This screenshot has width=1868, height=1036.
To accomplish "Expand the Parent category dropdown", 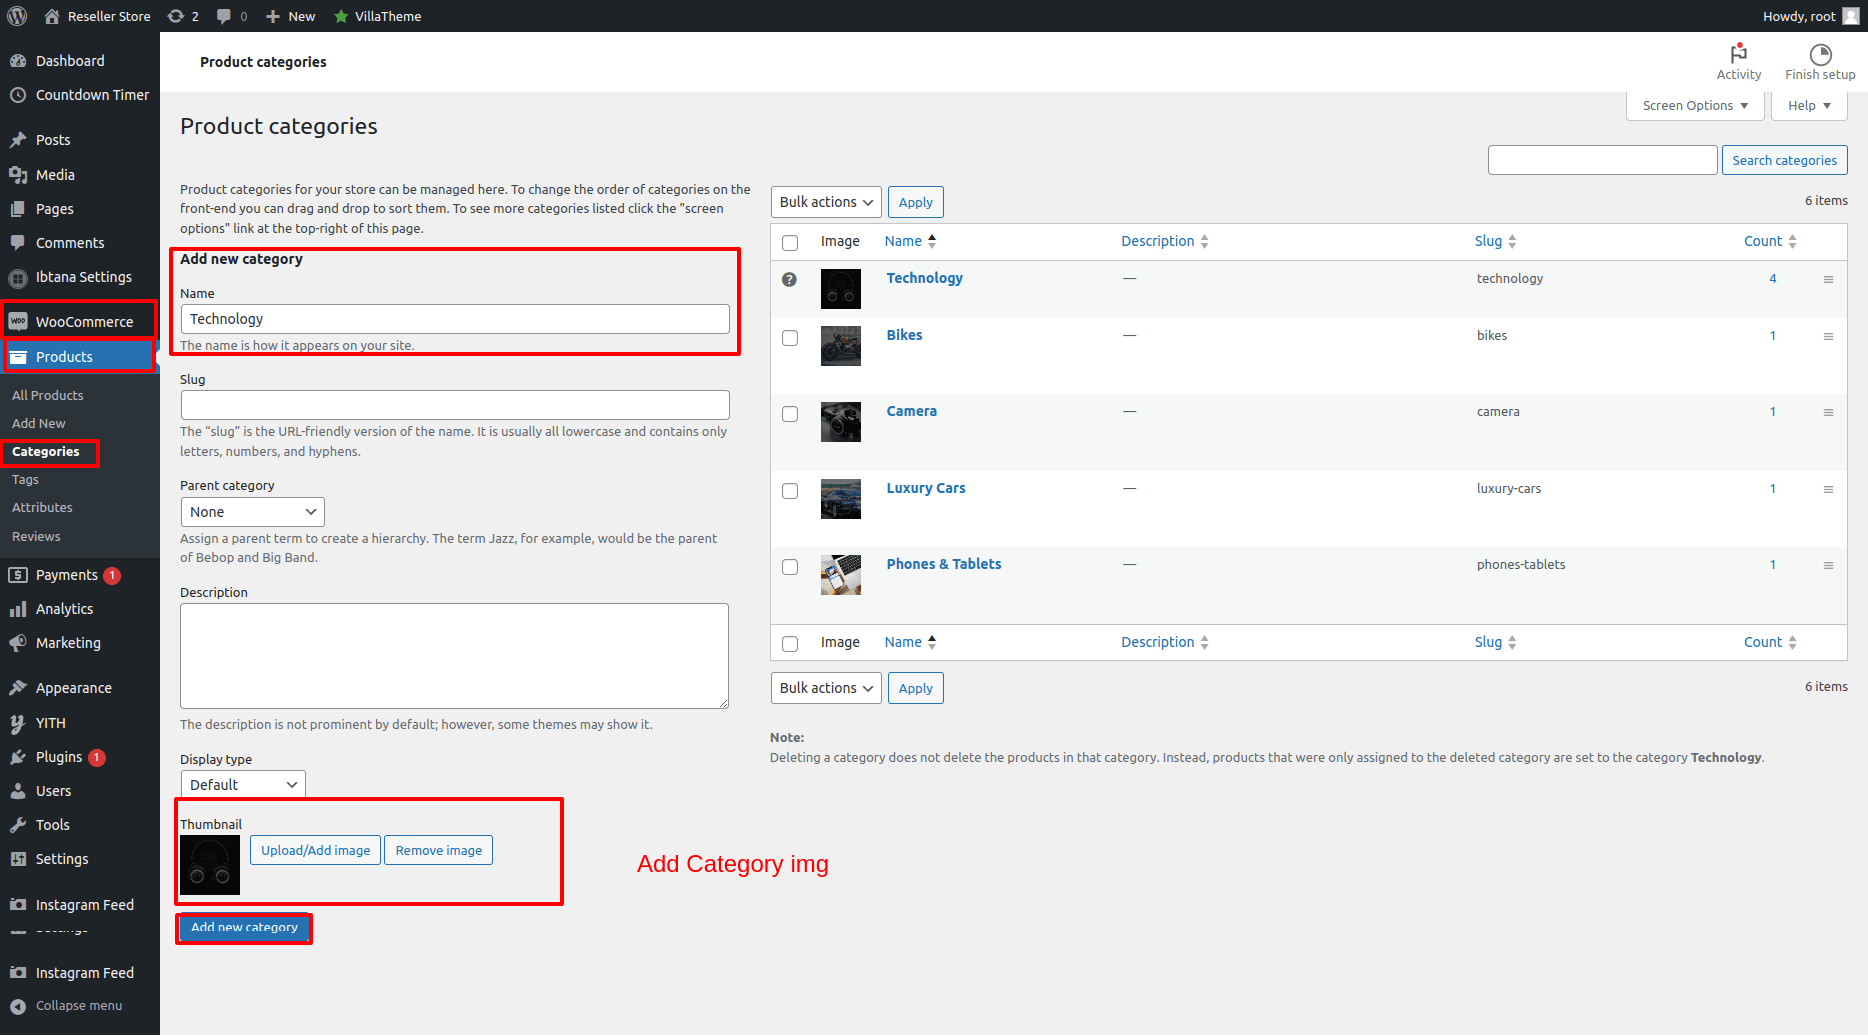I will [x=252, y=512].
